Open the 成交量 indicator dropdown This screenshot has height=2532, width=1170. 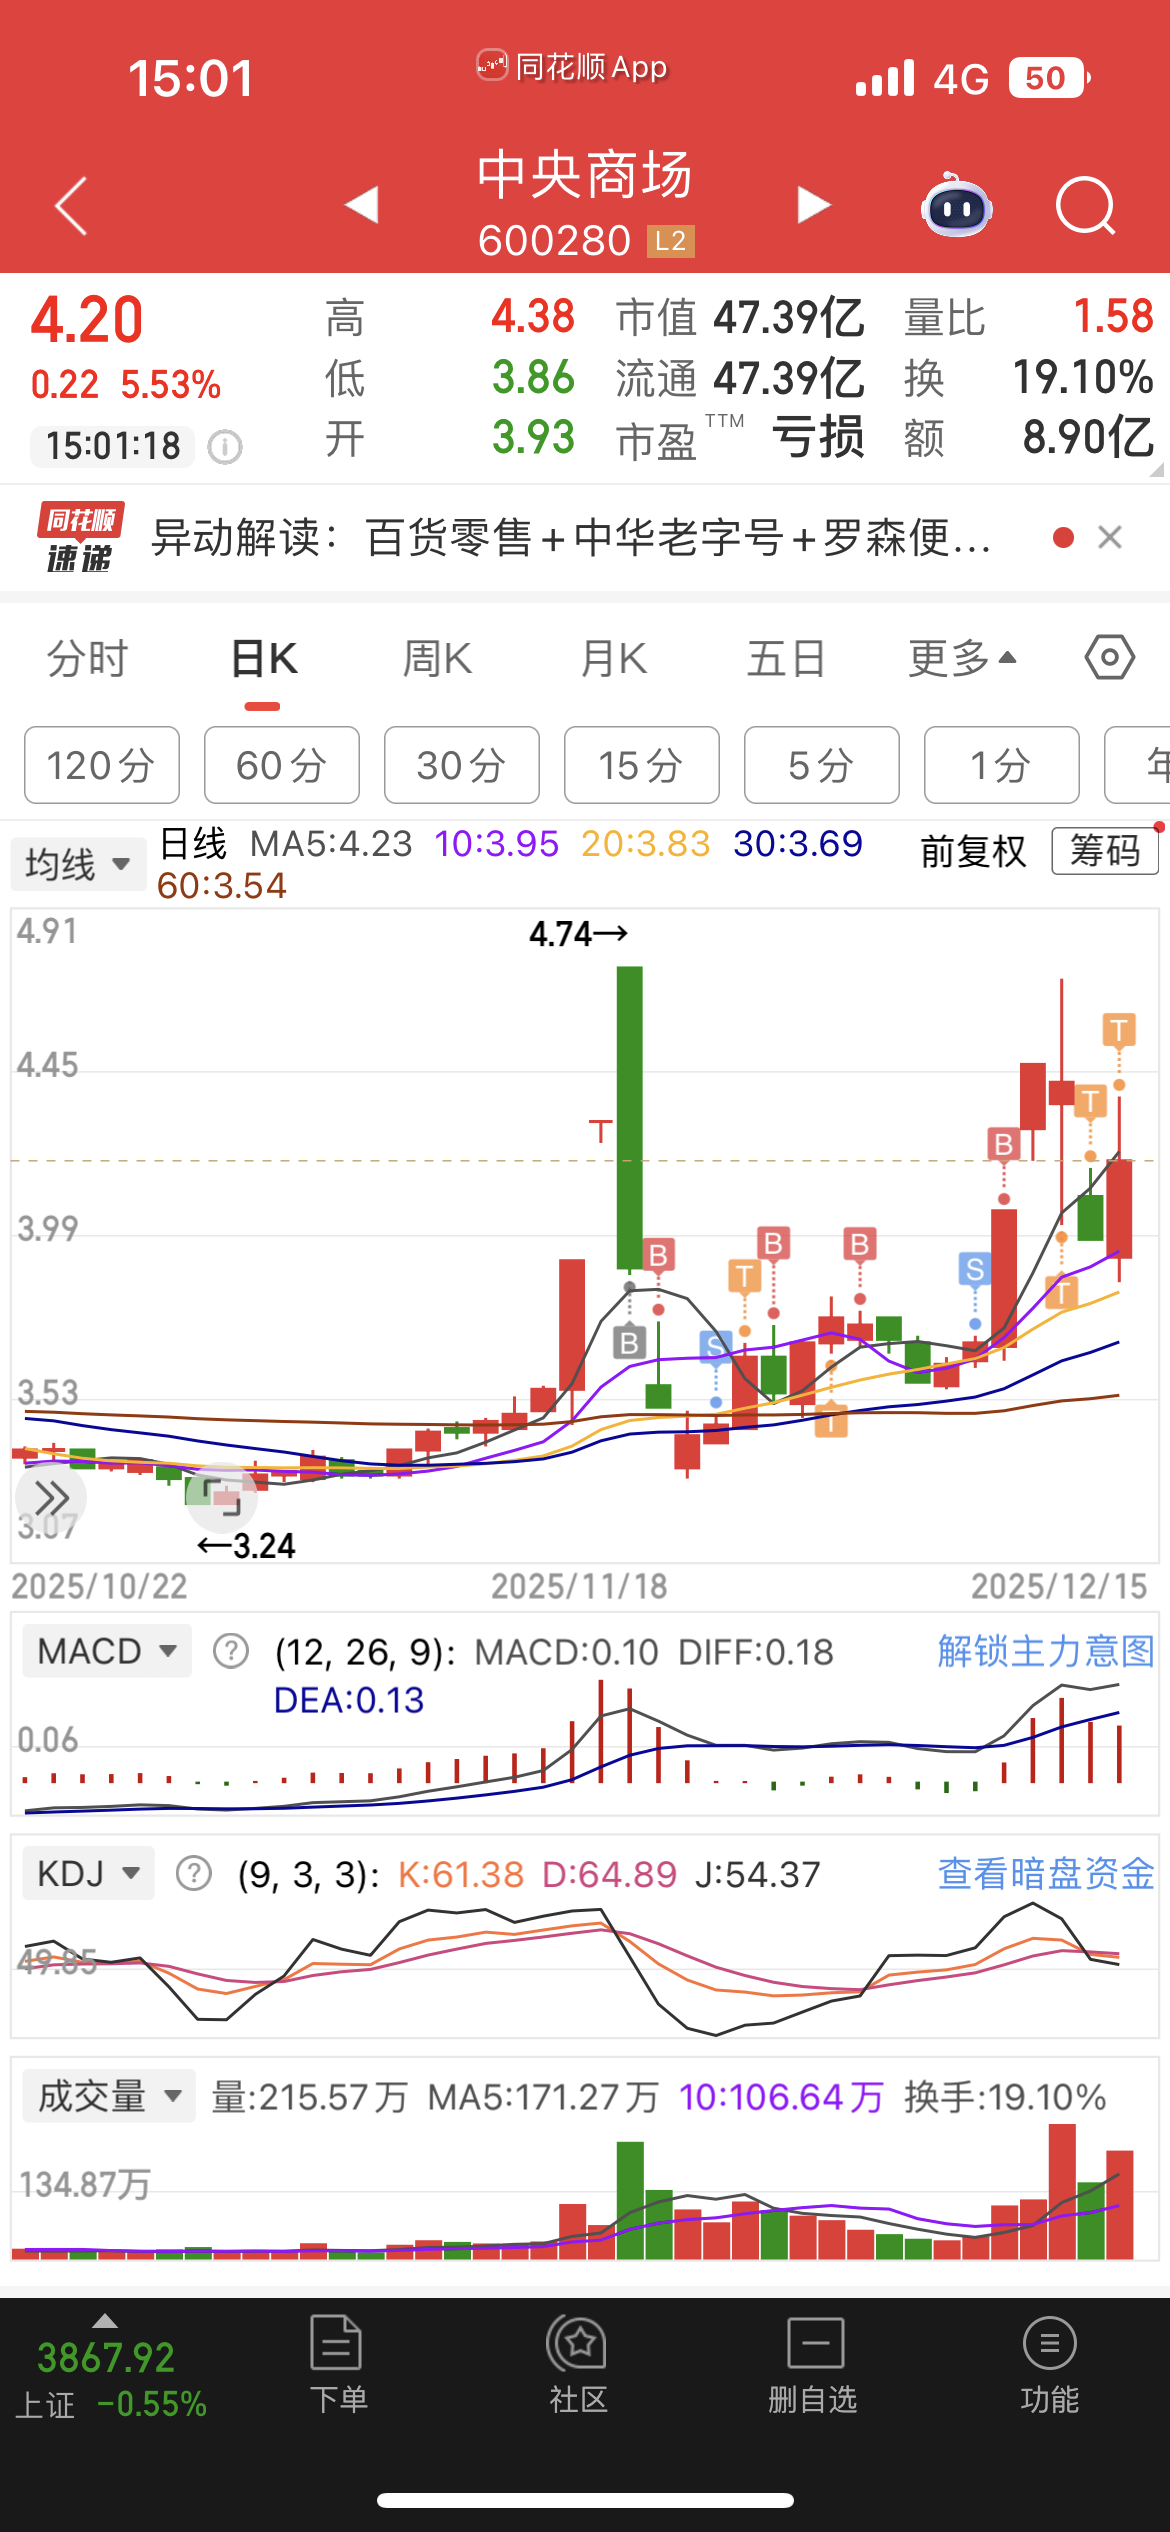(110, 2097)
